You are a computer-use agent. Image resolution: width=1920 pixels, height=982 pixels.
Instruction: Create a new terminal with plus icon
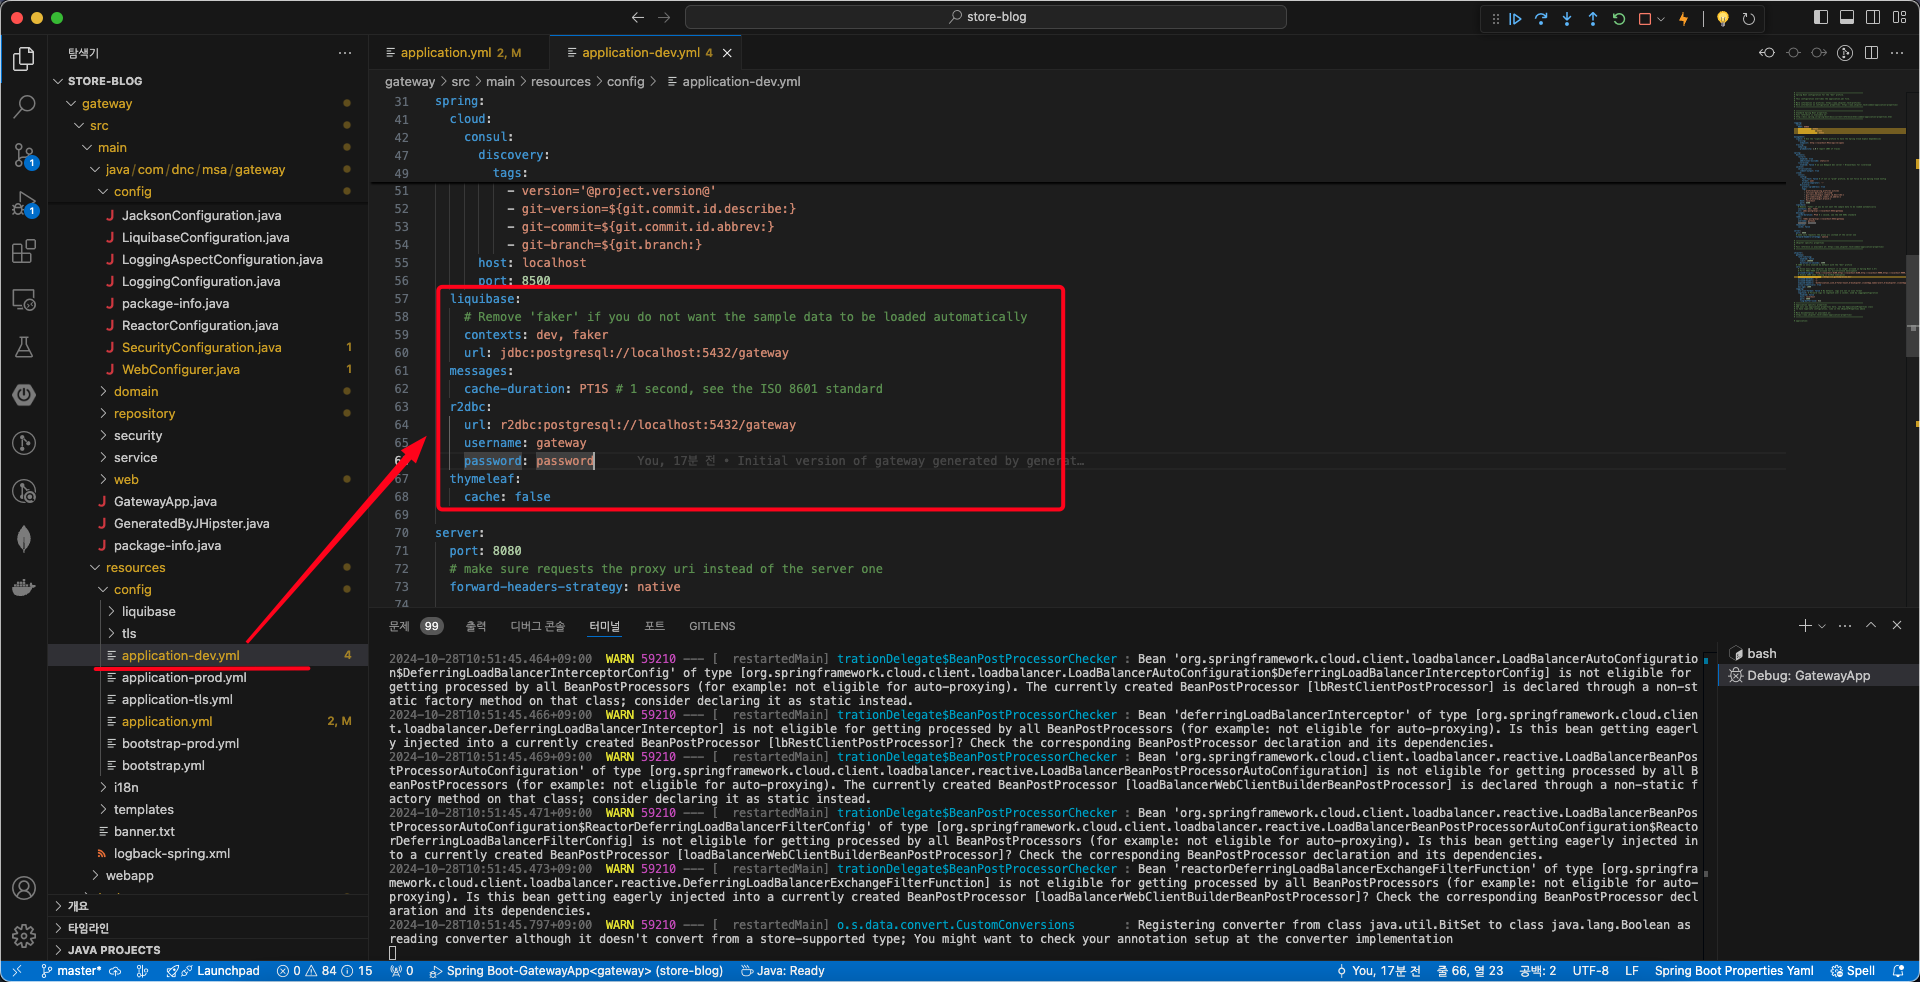[x=1805, y=625]
